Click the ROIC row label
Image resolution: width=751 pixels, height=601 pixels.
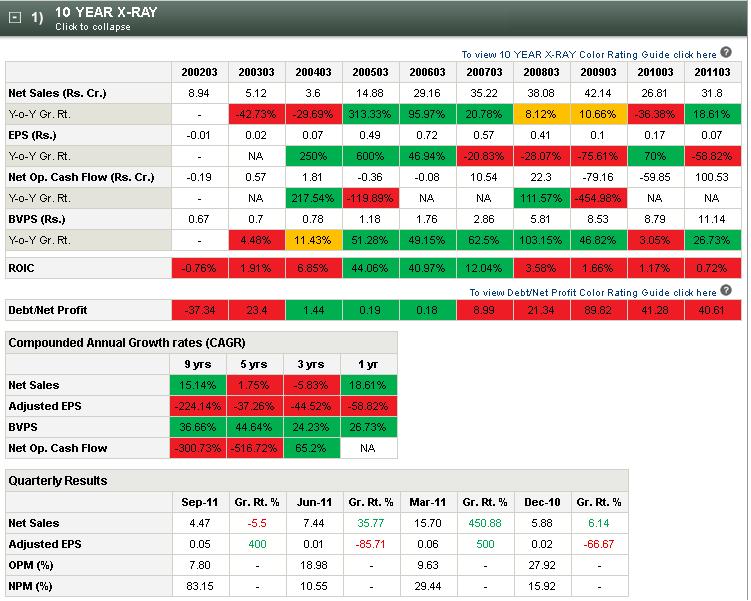pos(24,270)
